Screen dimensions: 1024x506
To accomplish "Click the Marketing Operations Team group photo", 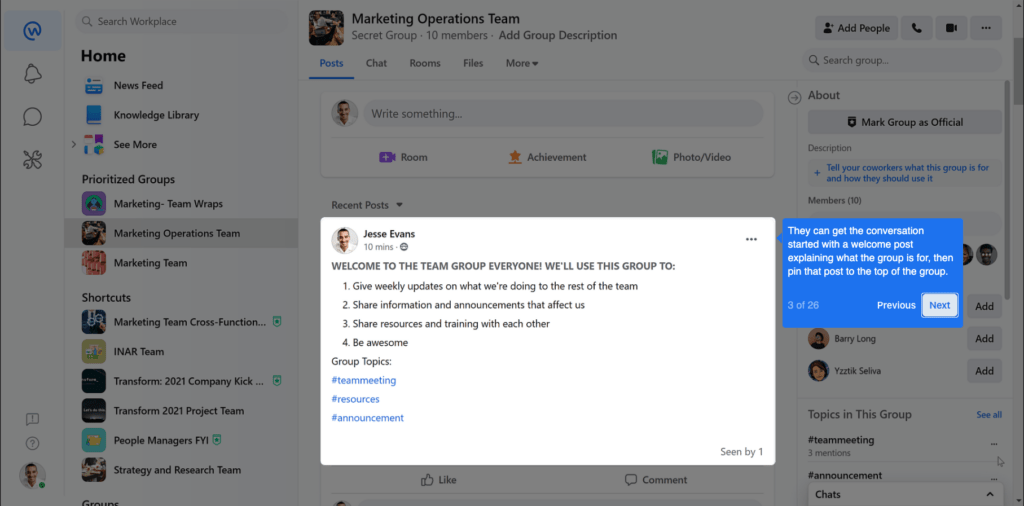I will pos(326,27).
